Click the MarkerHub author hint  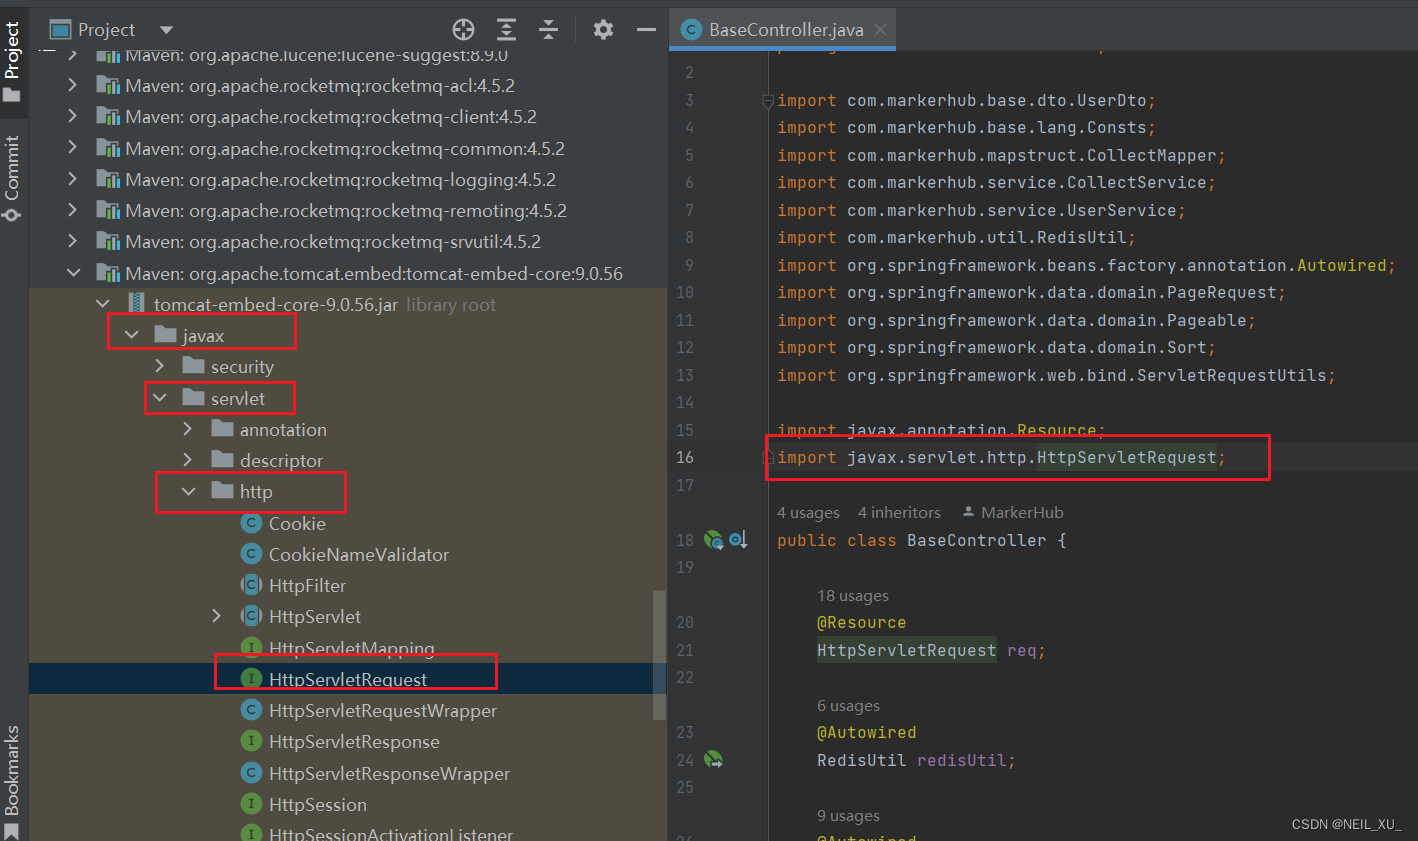coord(1013,512)
